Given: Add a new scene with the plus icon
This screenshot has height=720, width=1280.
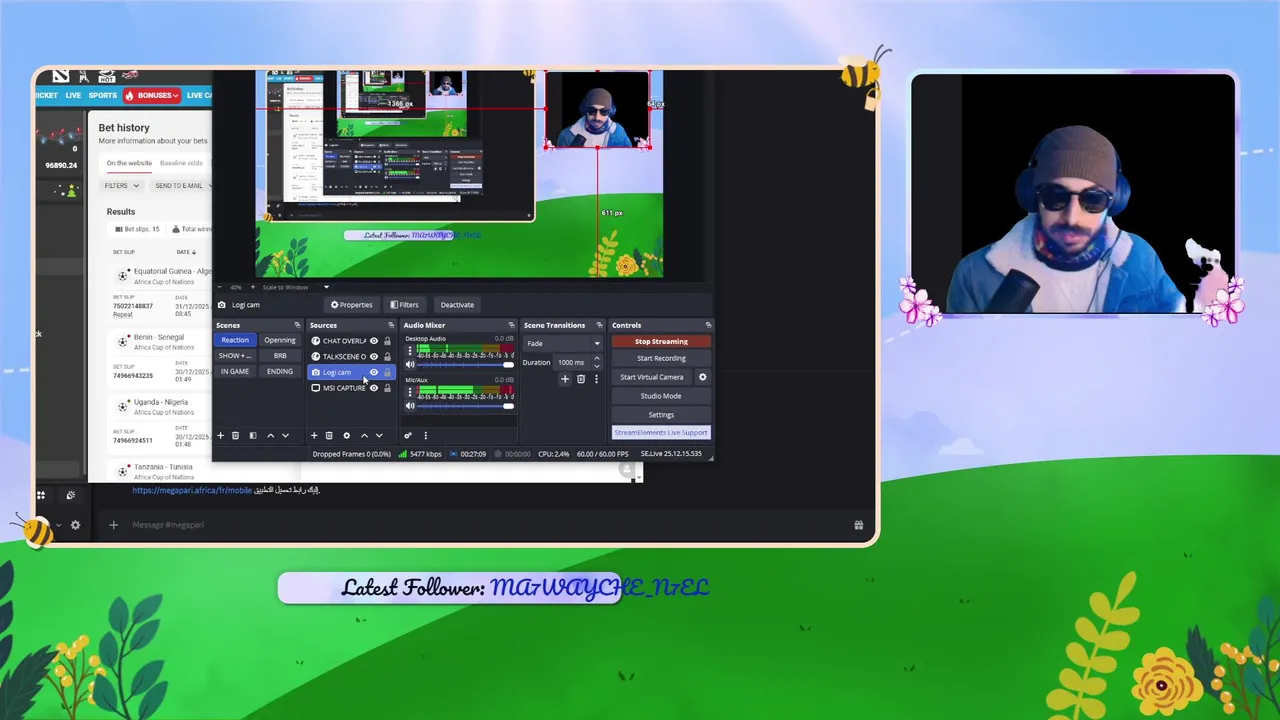Looking at the screenshot, I should [220, 435].
